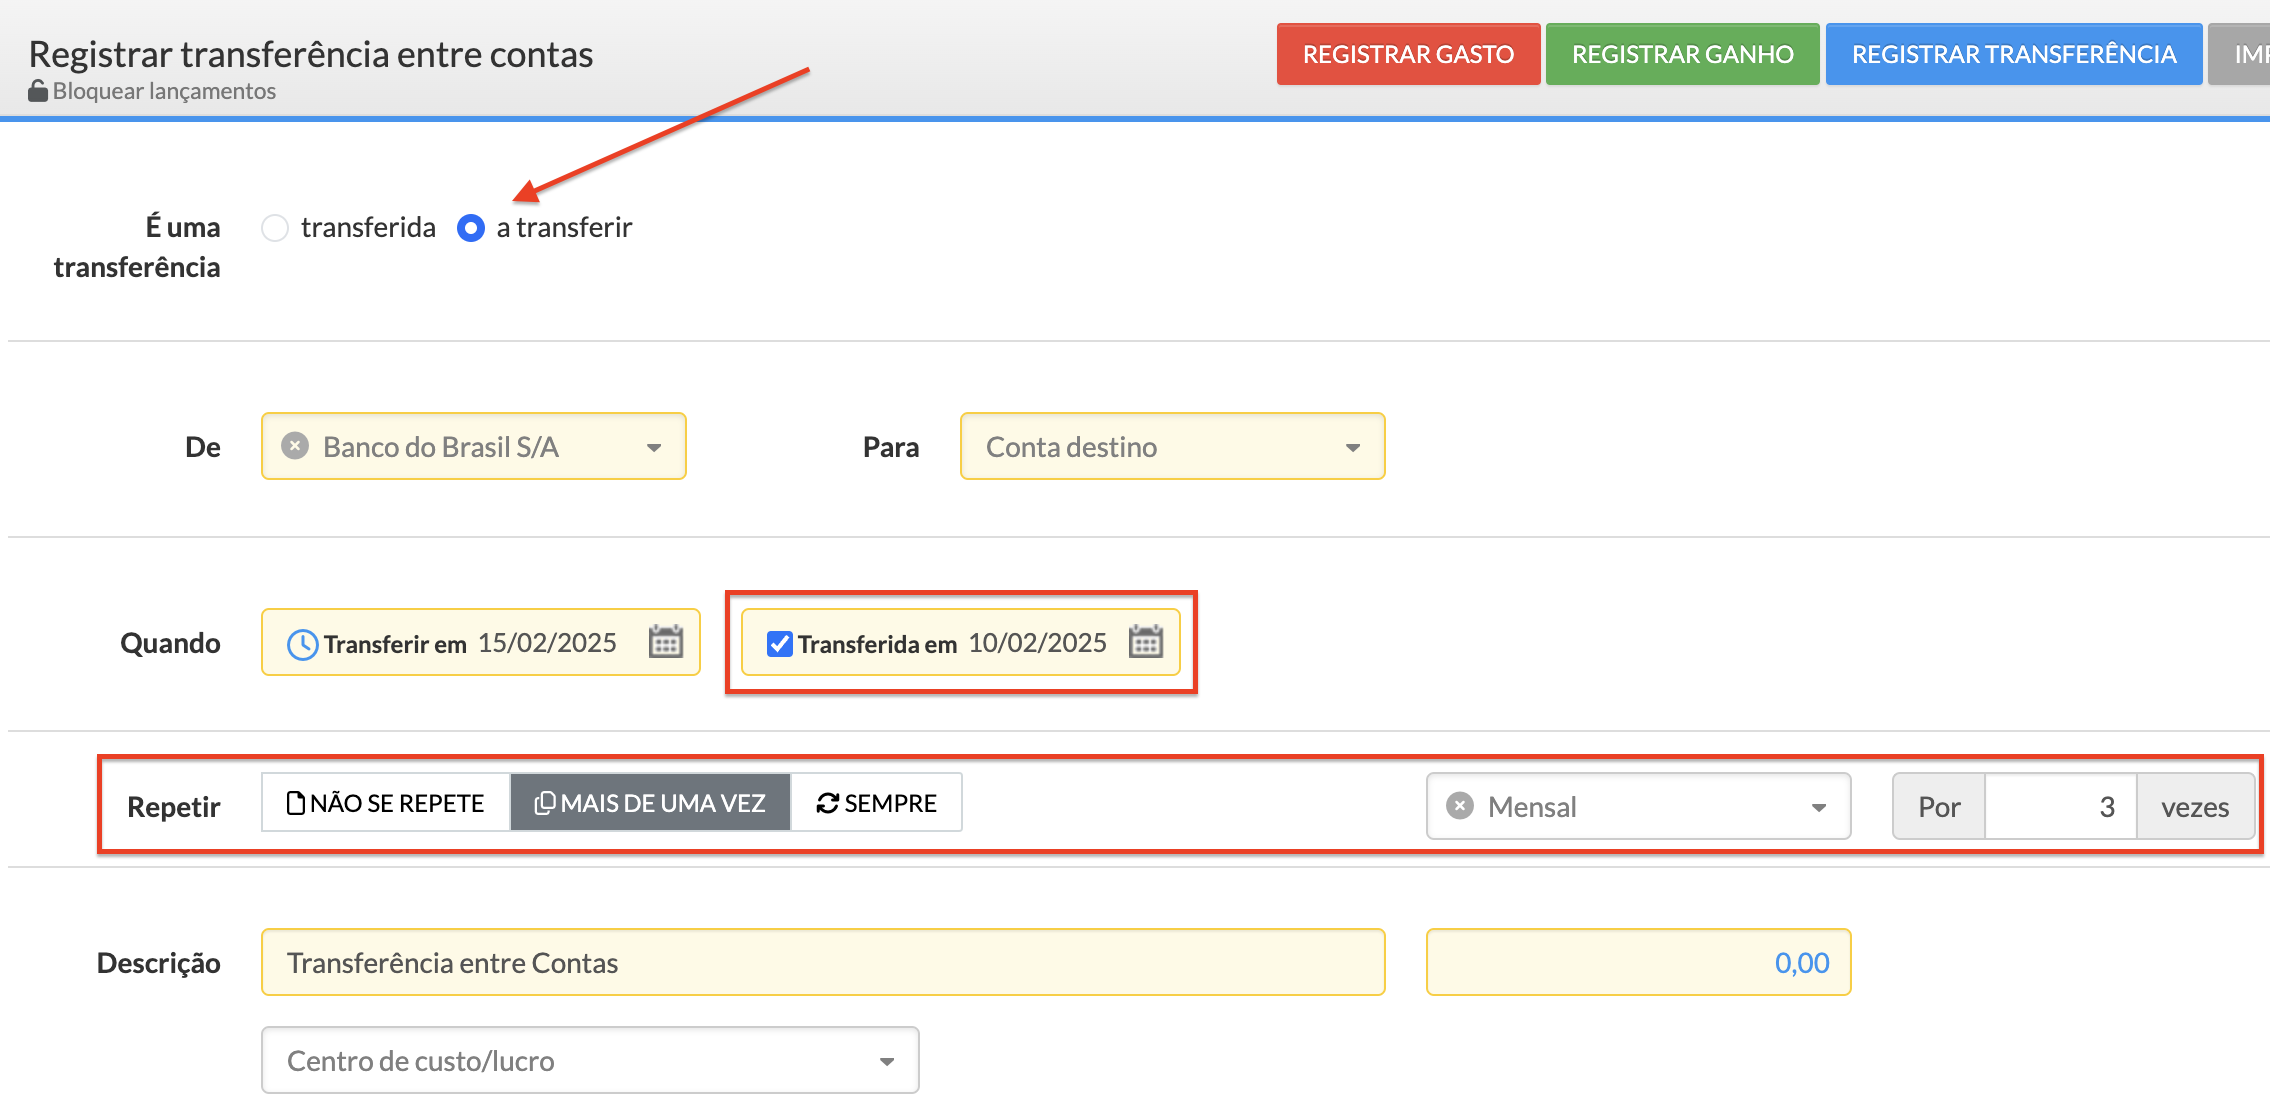Open calendar icon for Transferida em date
This screenshot has width=2270, height=1106.
1146,642
